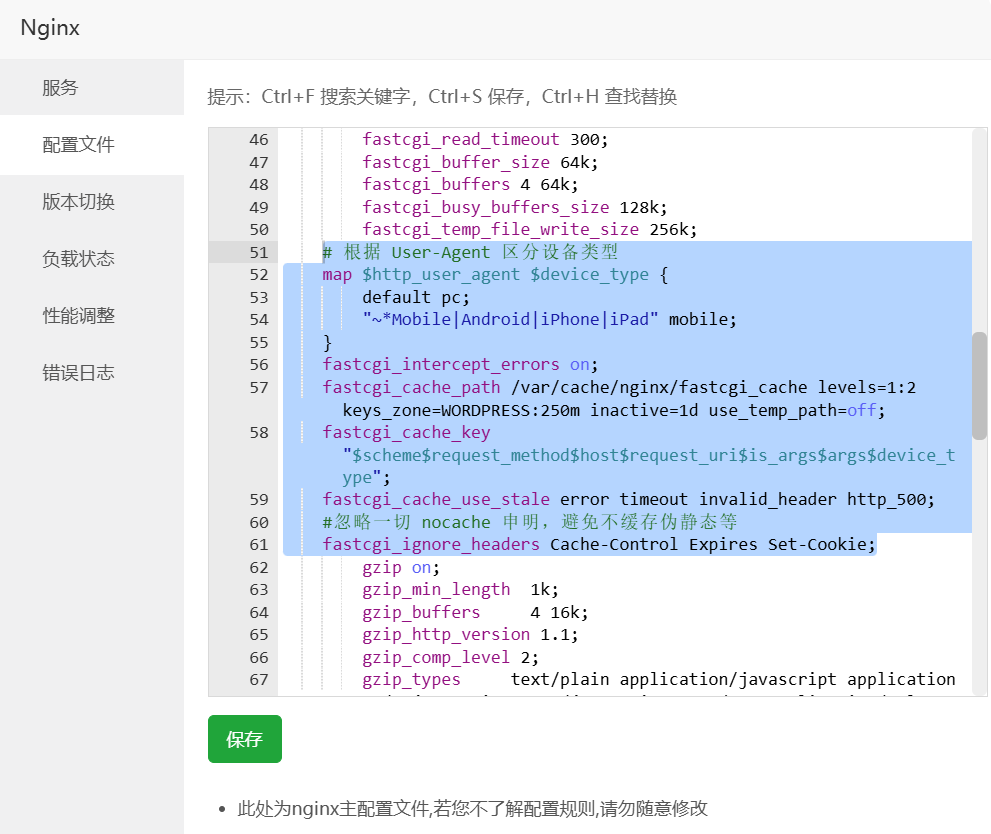The height and width of the screenshot is (834, 991).
Task: Show the 错误日志 tab
Action: pos(78,373)
